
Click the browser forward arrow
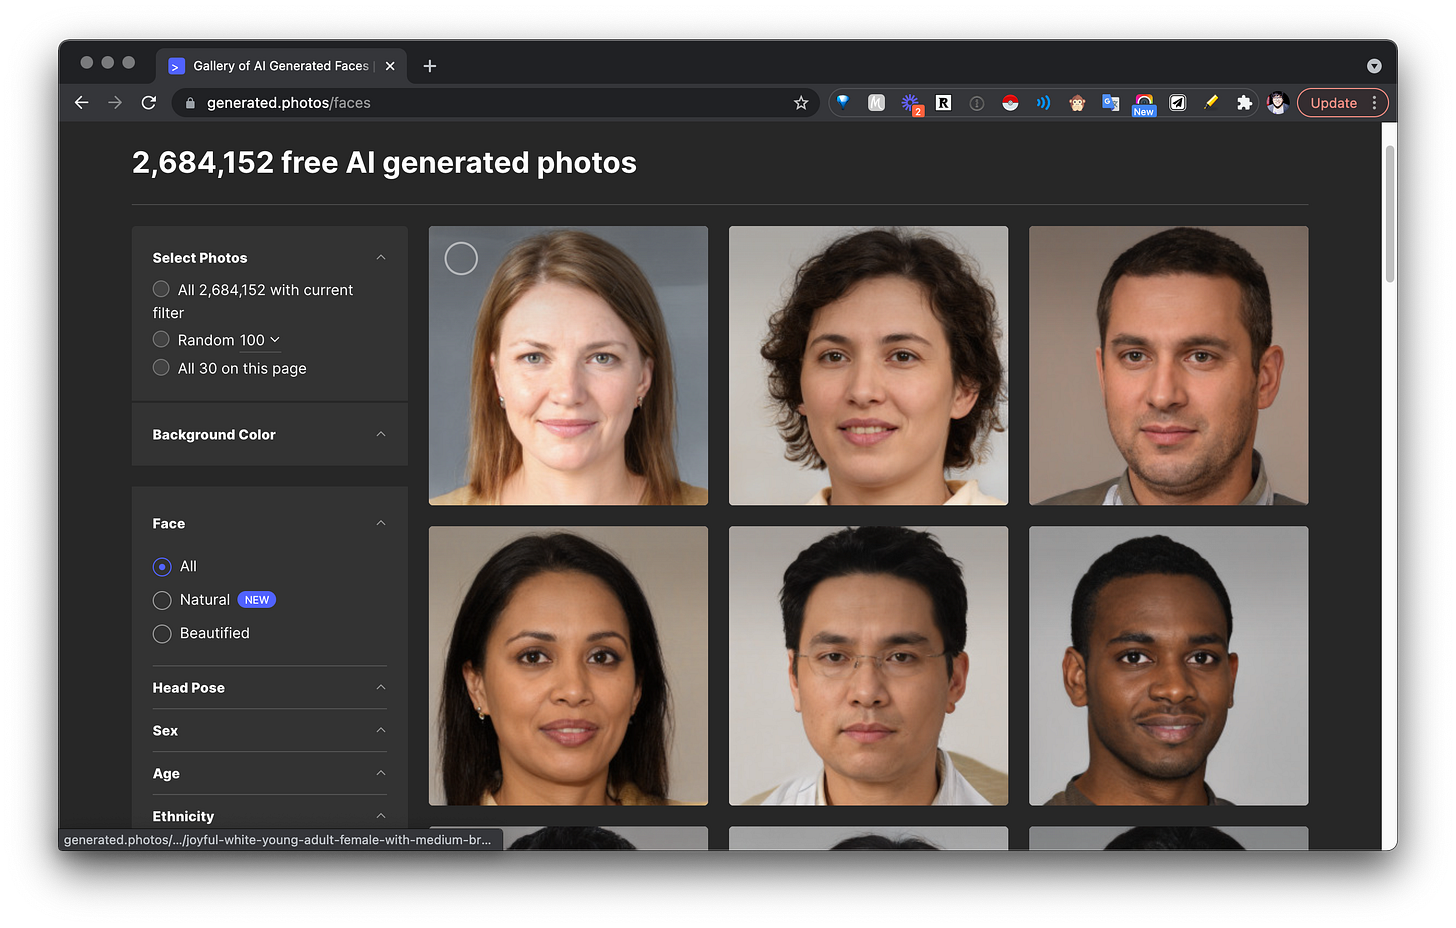pos(115,103)
